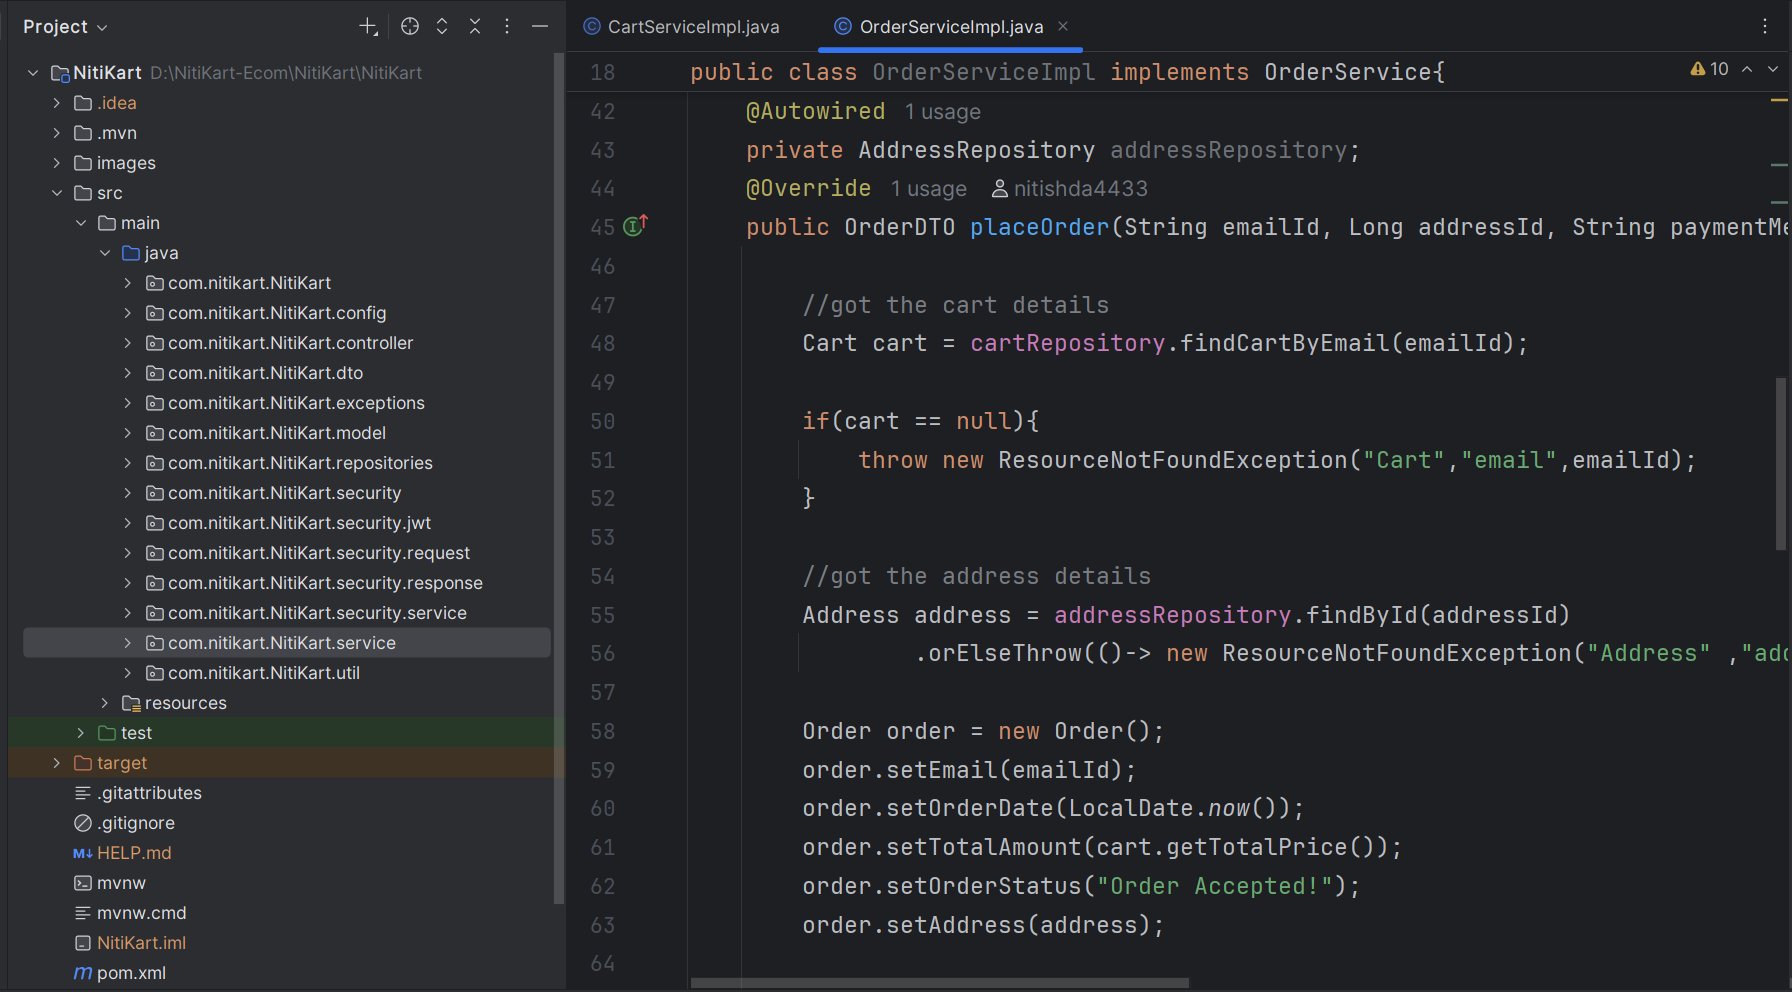The image size is (1792, 992).
Task: Click the horizontal scrollbar in the editor
Action: coord(940,983)
